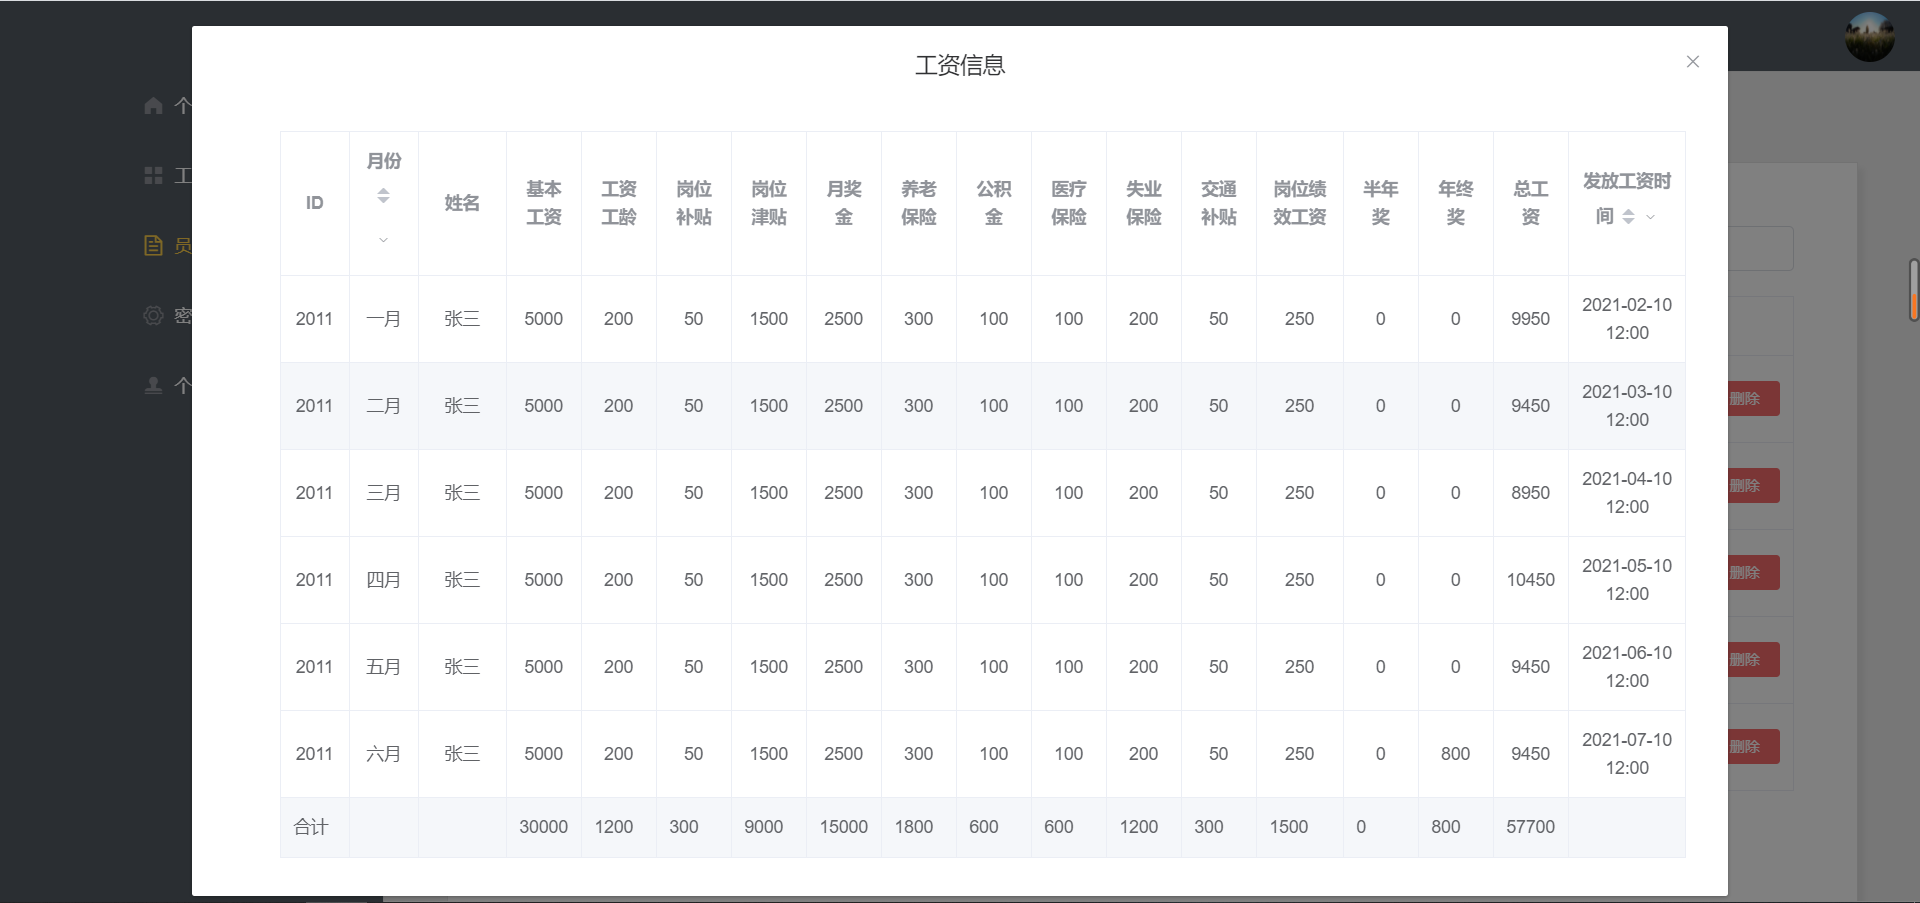The width and height of the screenshot is (1920, 903).
Task: Select the 四月 row month cell
Action: pyautogui.click(x=384, y=580)
